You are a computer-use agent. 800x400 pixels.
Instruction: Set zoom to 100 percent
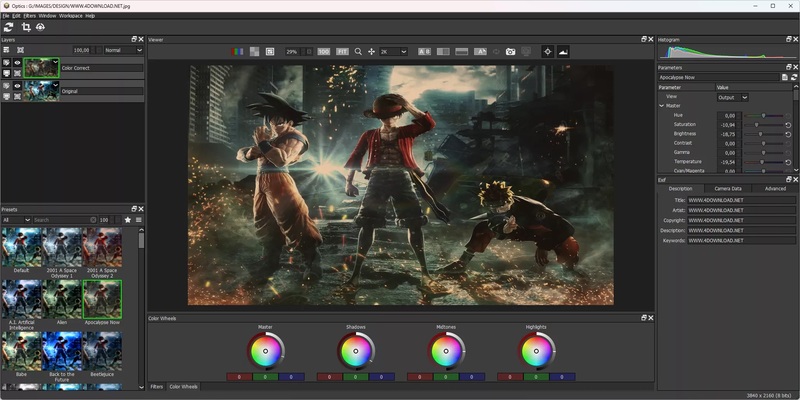pos(323,52)
